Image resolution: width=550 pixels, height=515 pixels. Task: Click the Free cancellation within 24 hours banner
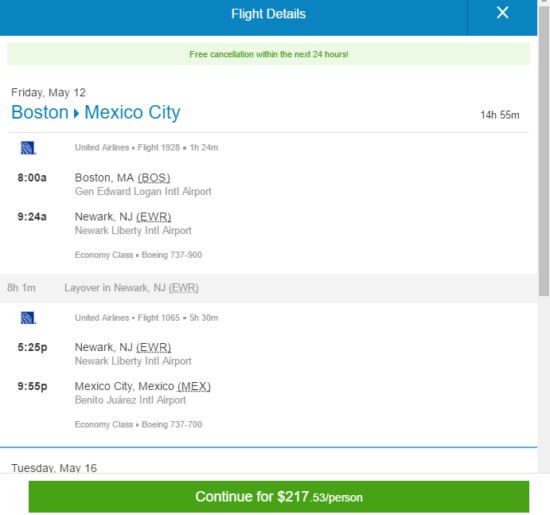269,54
